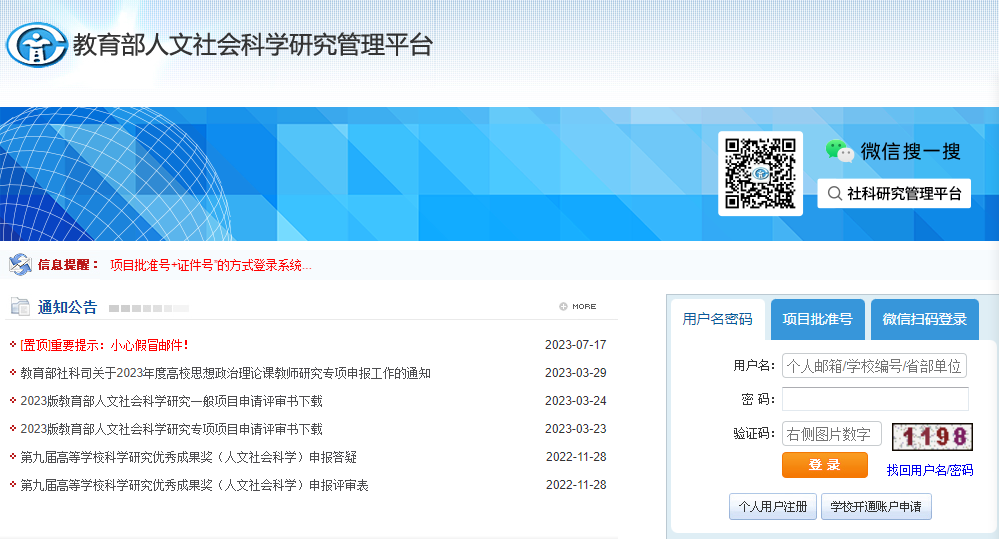The height and width of the screenshot is (539, 999).
Task: Open MORE announcements link
Action: (x=578, y=307)
